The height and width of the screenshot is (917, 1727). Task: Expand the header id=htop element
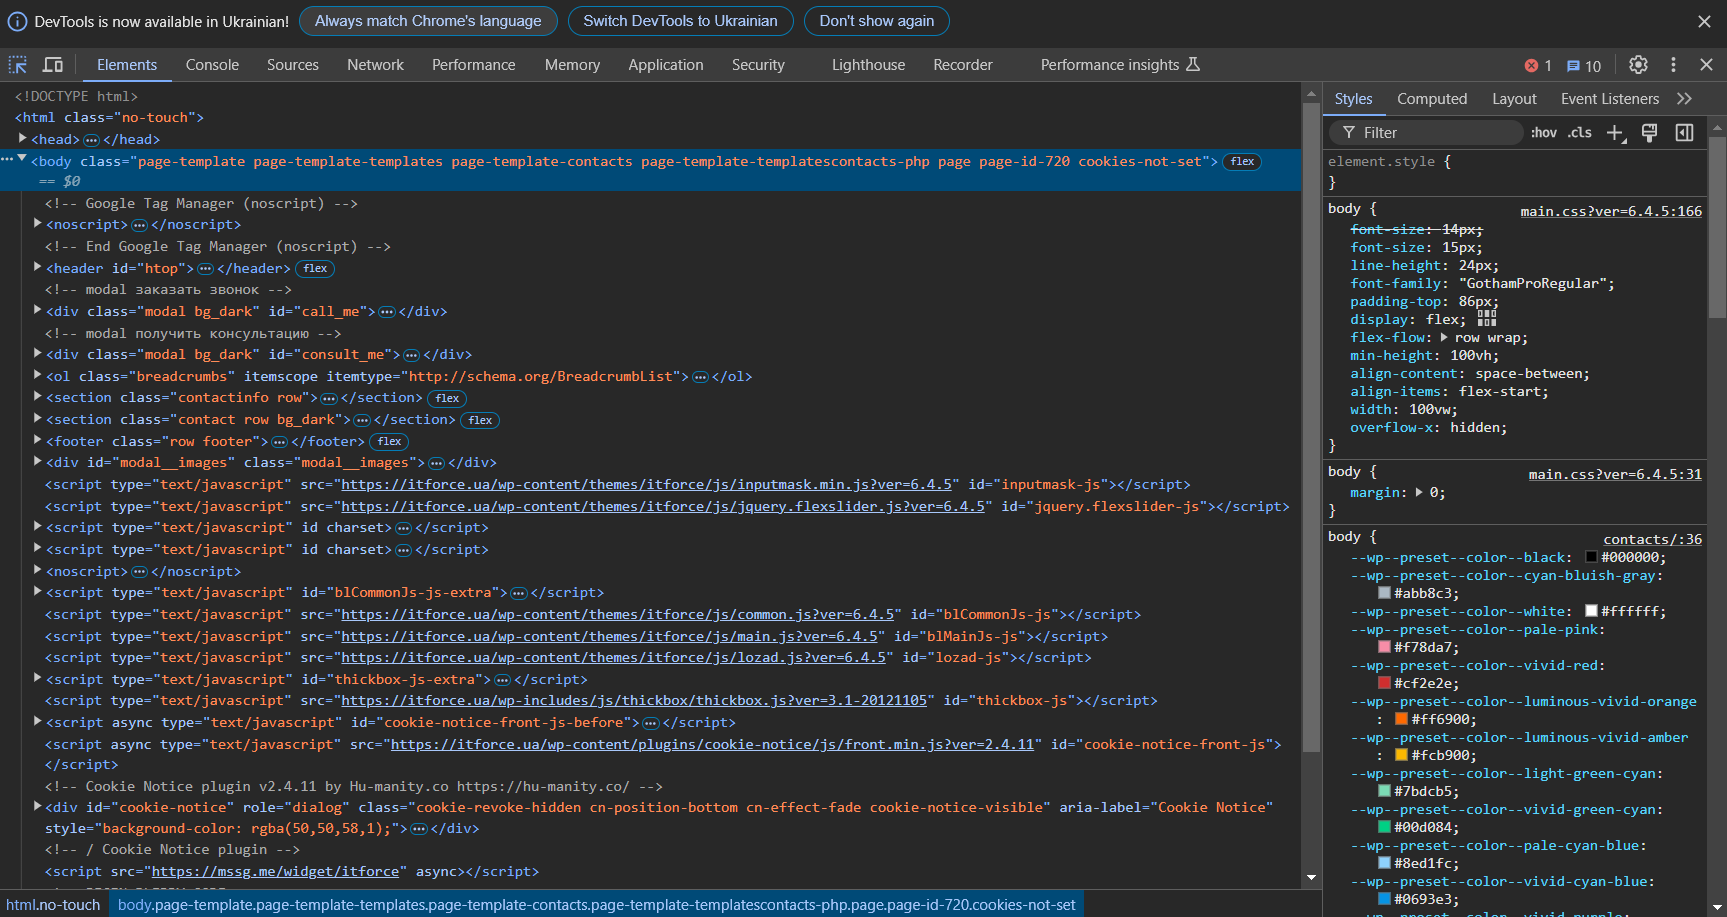36,268
